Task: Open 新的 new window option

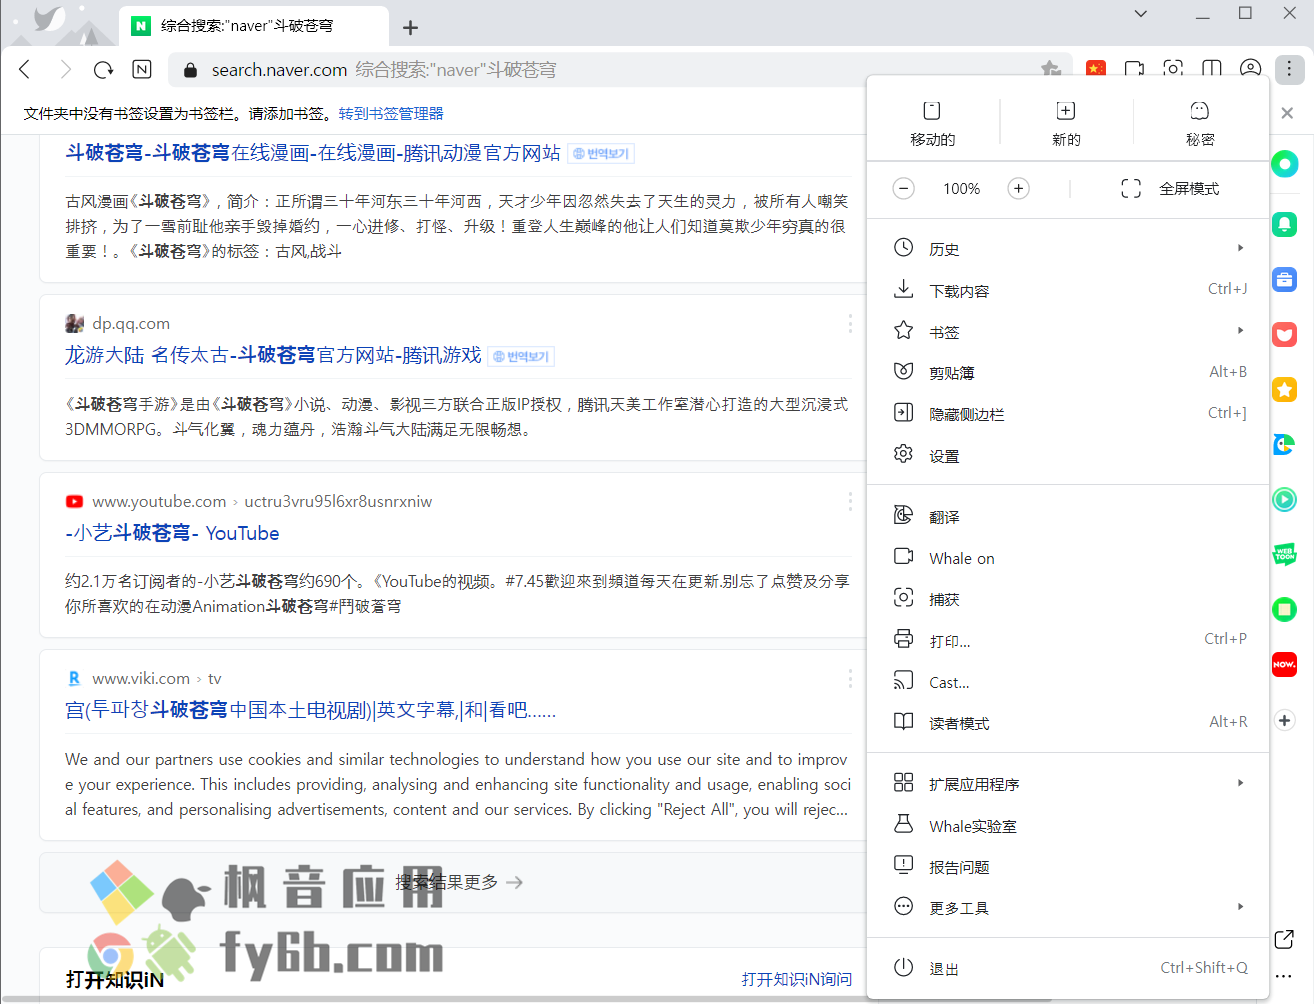Action: point(1066,123)
